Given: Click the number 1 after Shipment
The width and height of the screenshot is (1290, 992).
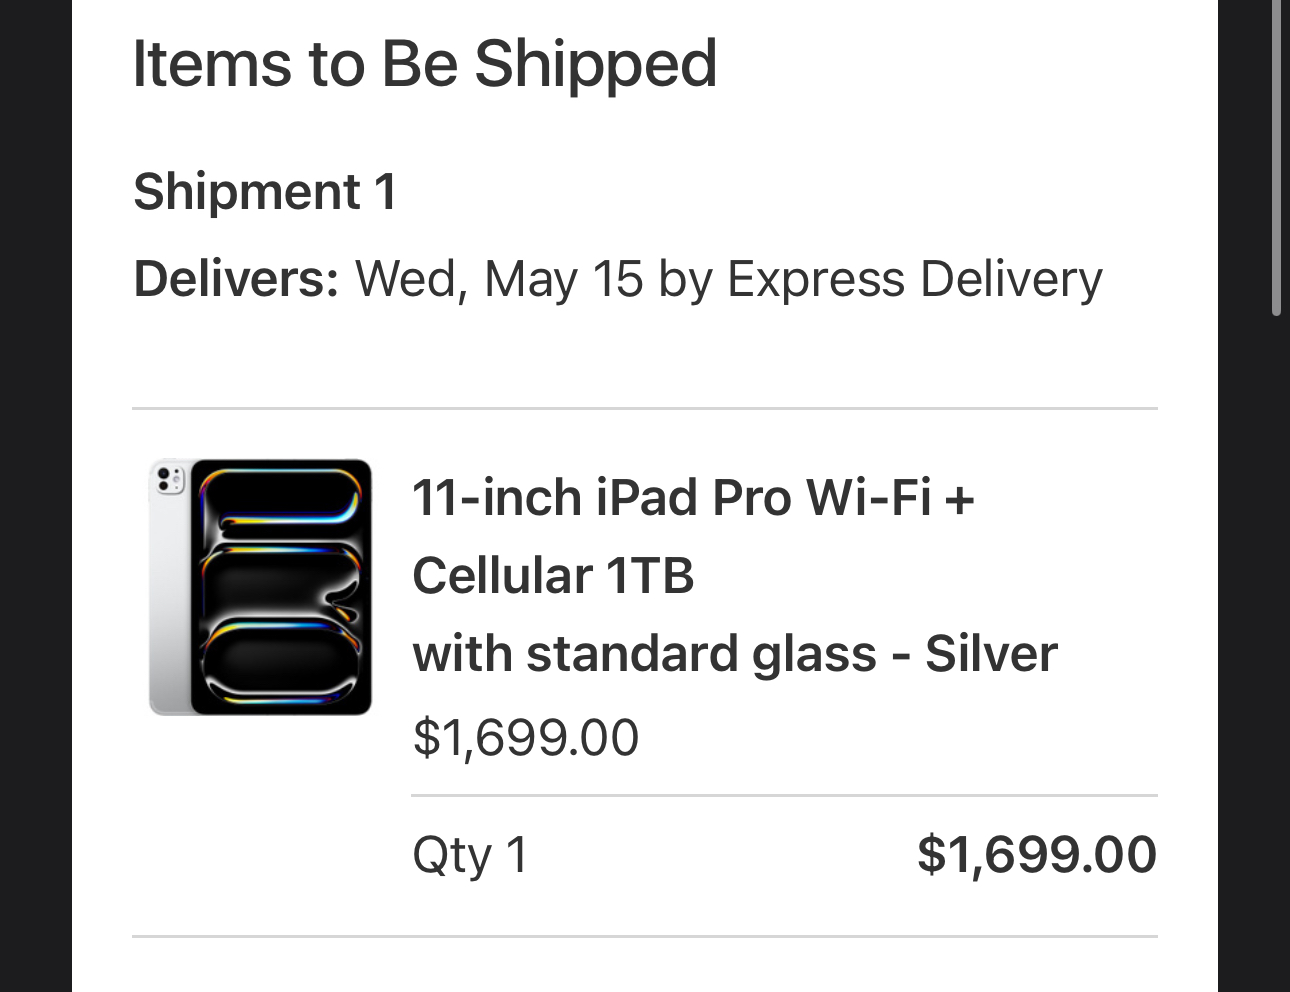Looking at the screenshot, I should click(385, 191).
